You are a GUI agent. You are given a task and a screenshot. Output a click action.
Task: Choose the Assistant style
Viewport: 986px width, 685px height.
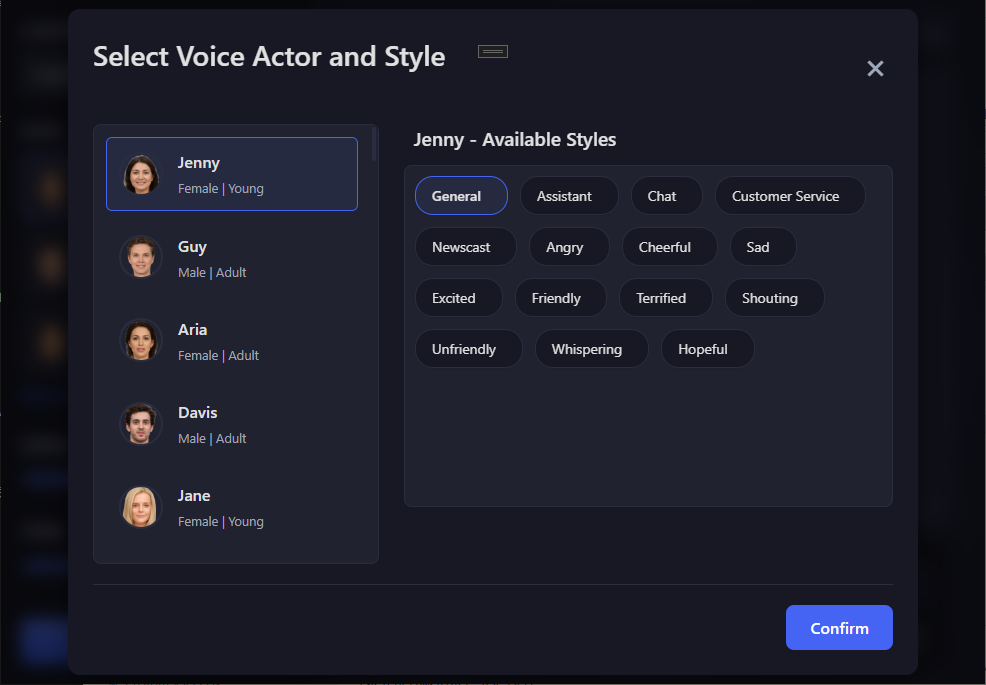pos(569,196)
